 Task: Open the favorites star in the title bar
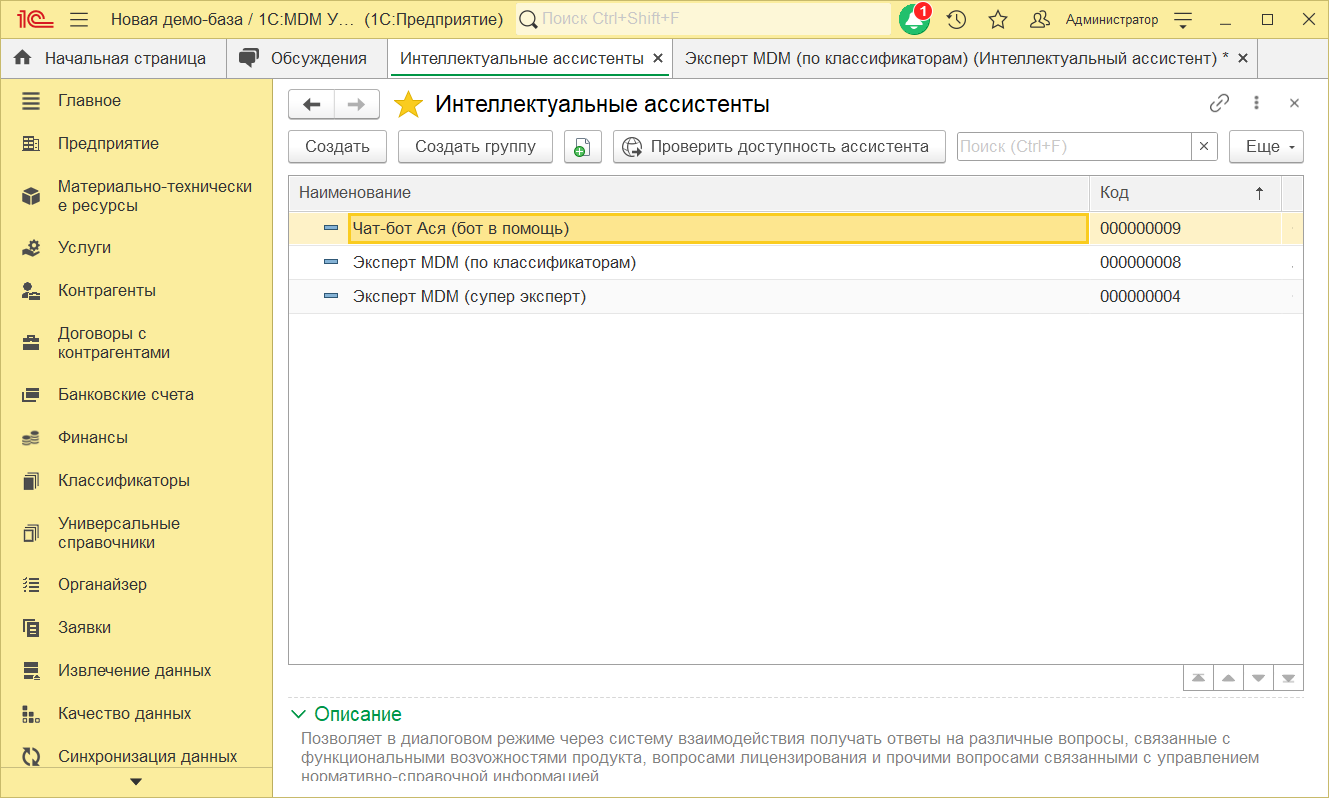click(997, 19)
